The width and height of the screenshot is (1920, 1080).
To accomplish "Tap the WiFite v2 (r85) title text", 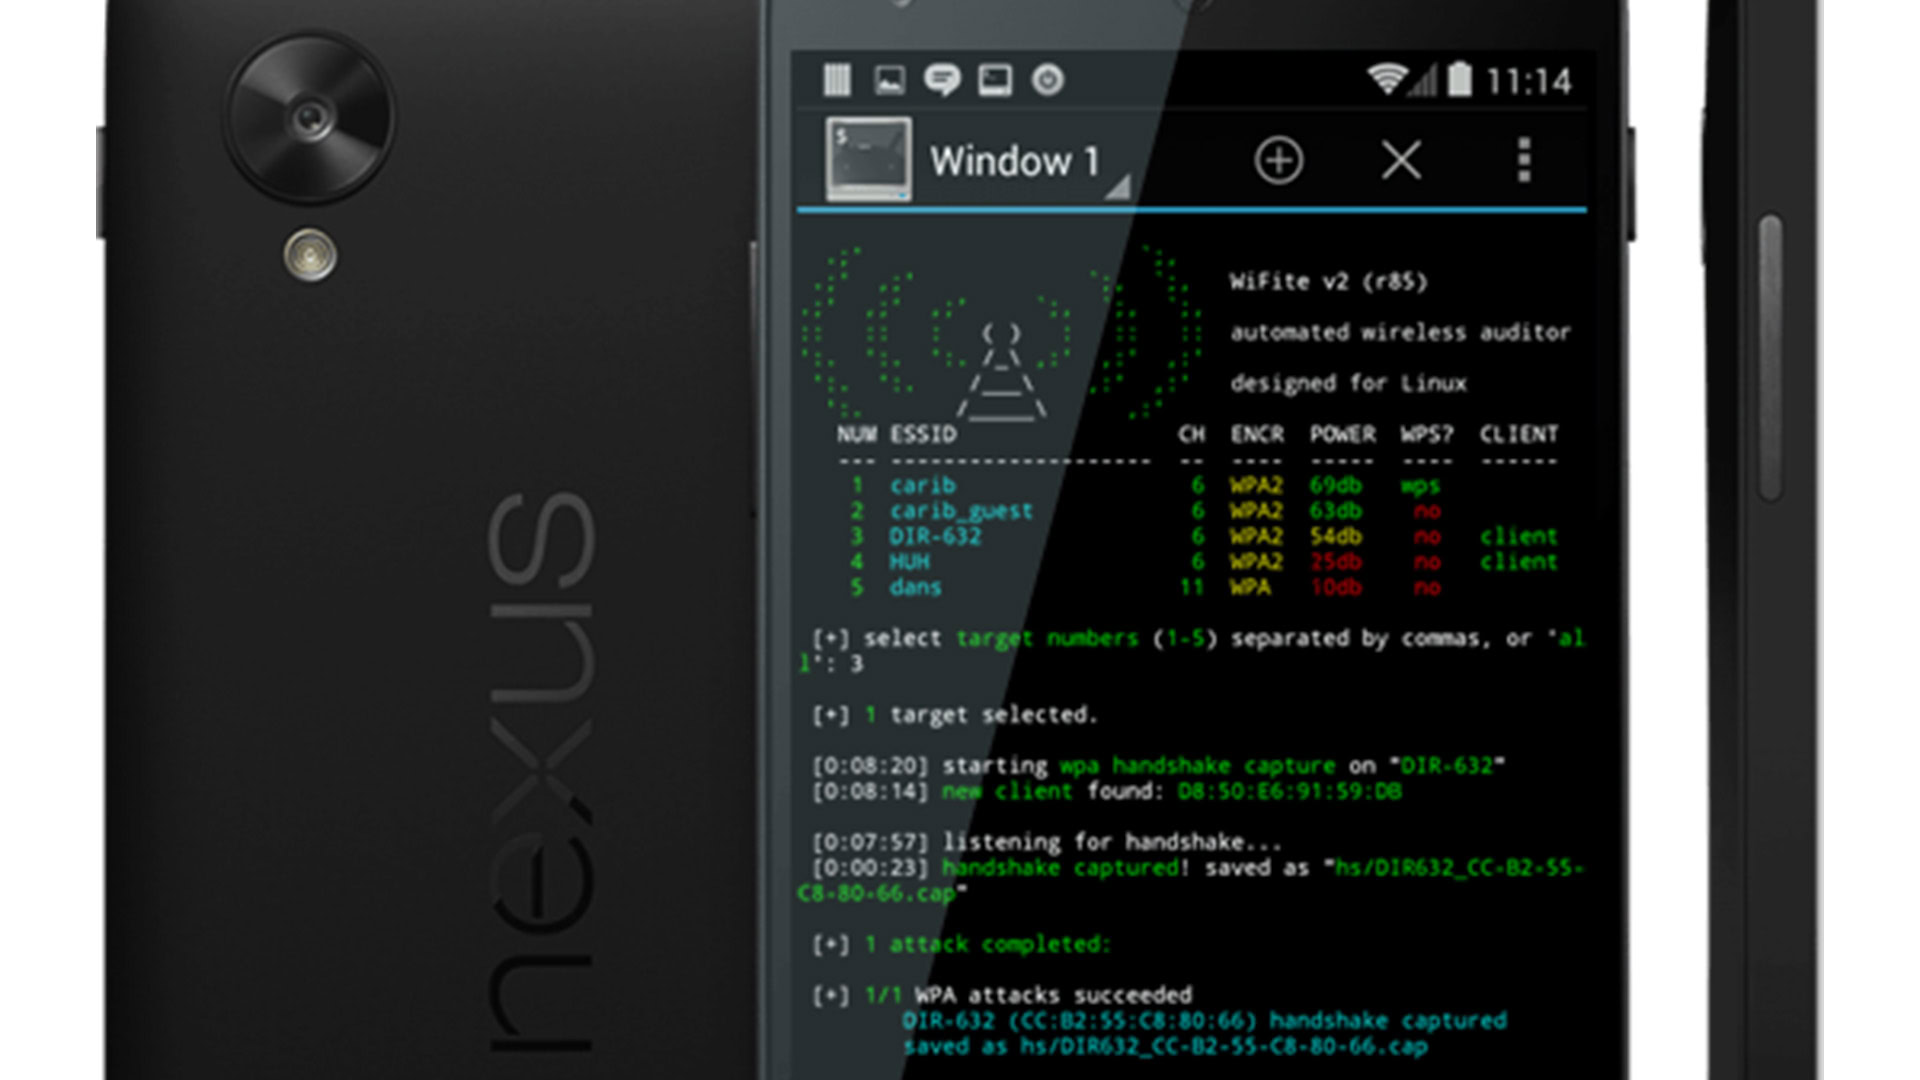I will click(x=1328, y=282).
